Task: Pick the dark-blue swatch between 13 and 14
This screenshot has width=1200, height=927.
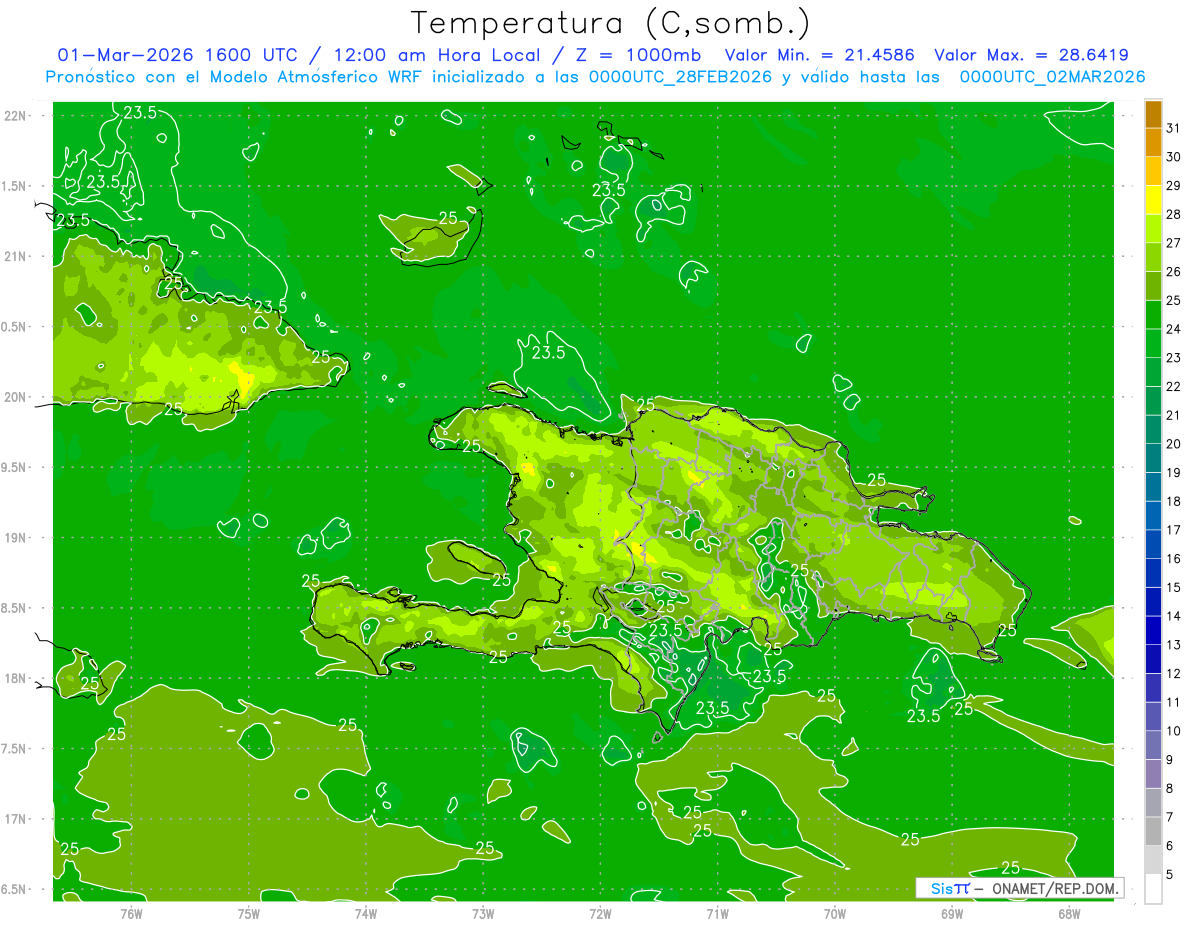Action: pyautogui.click(x=1153, y=631)
